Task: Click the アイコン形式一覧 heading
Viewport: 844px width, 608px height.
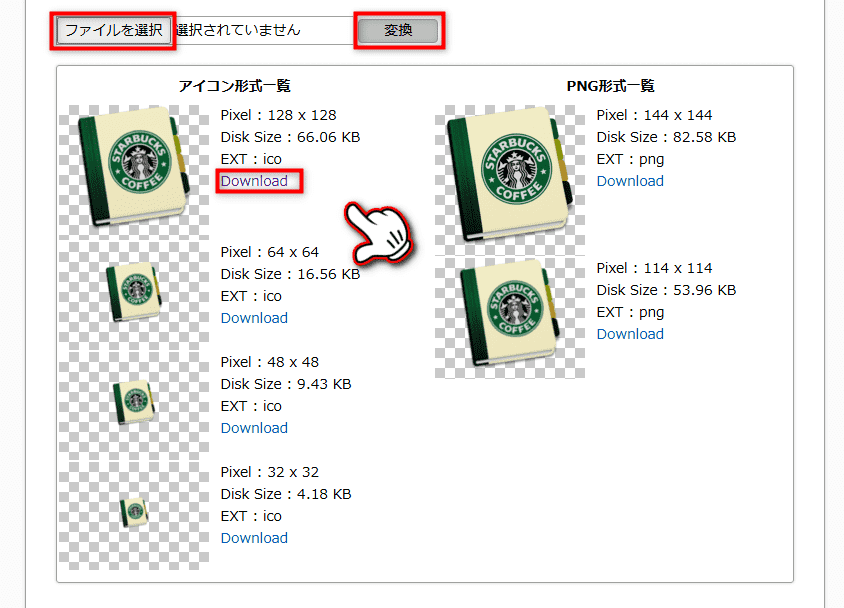Action: point(235,86)
